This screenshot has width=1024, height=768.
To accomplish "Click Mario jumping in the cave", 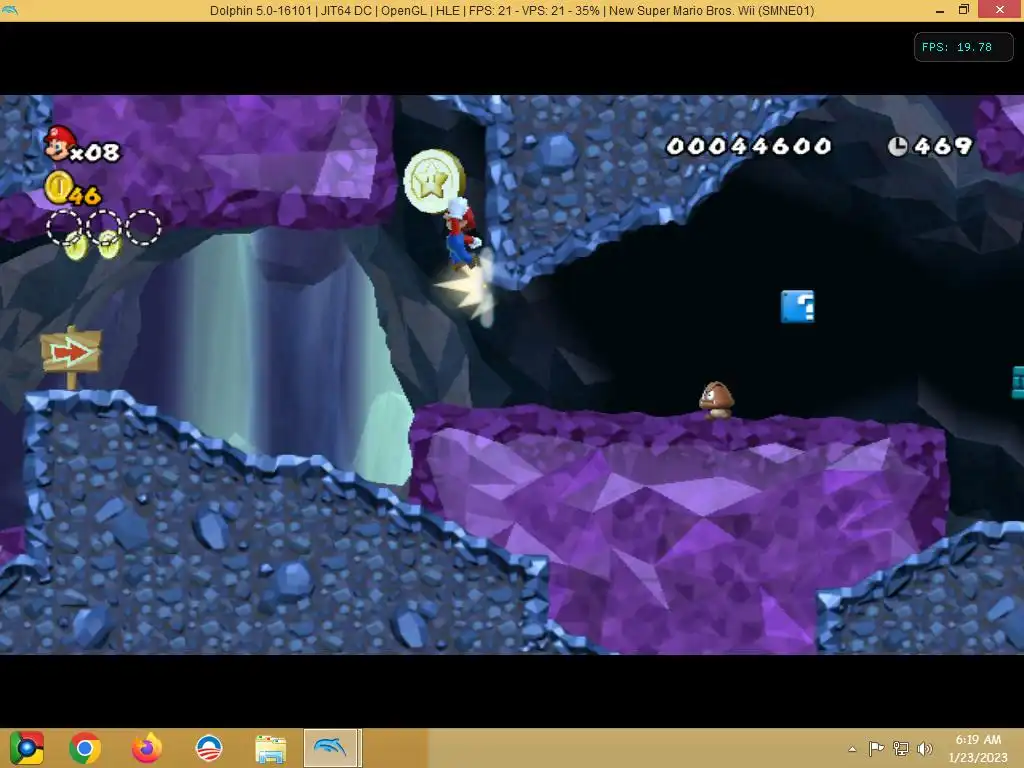I will coord(462,232).
